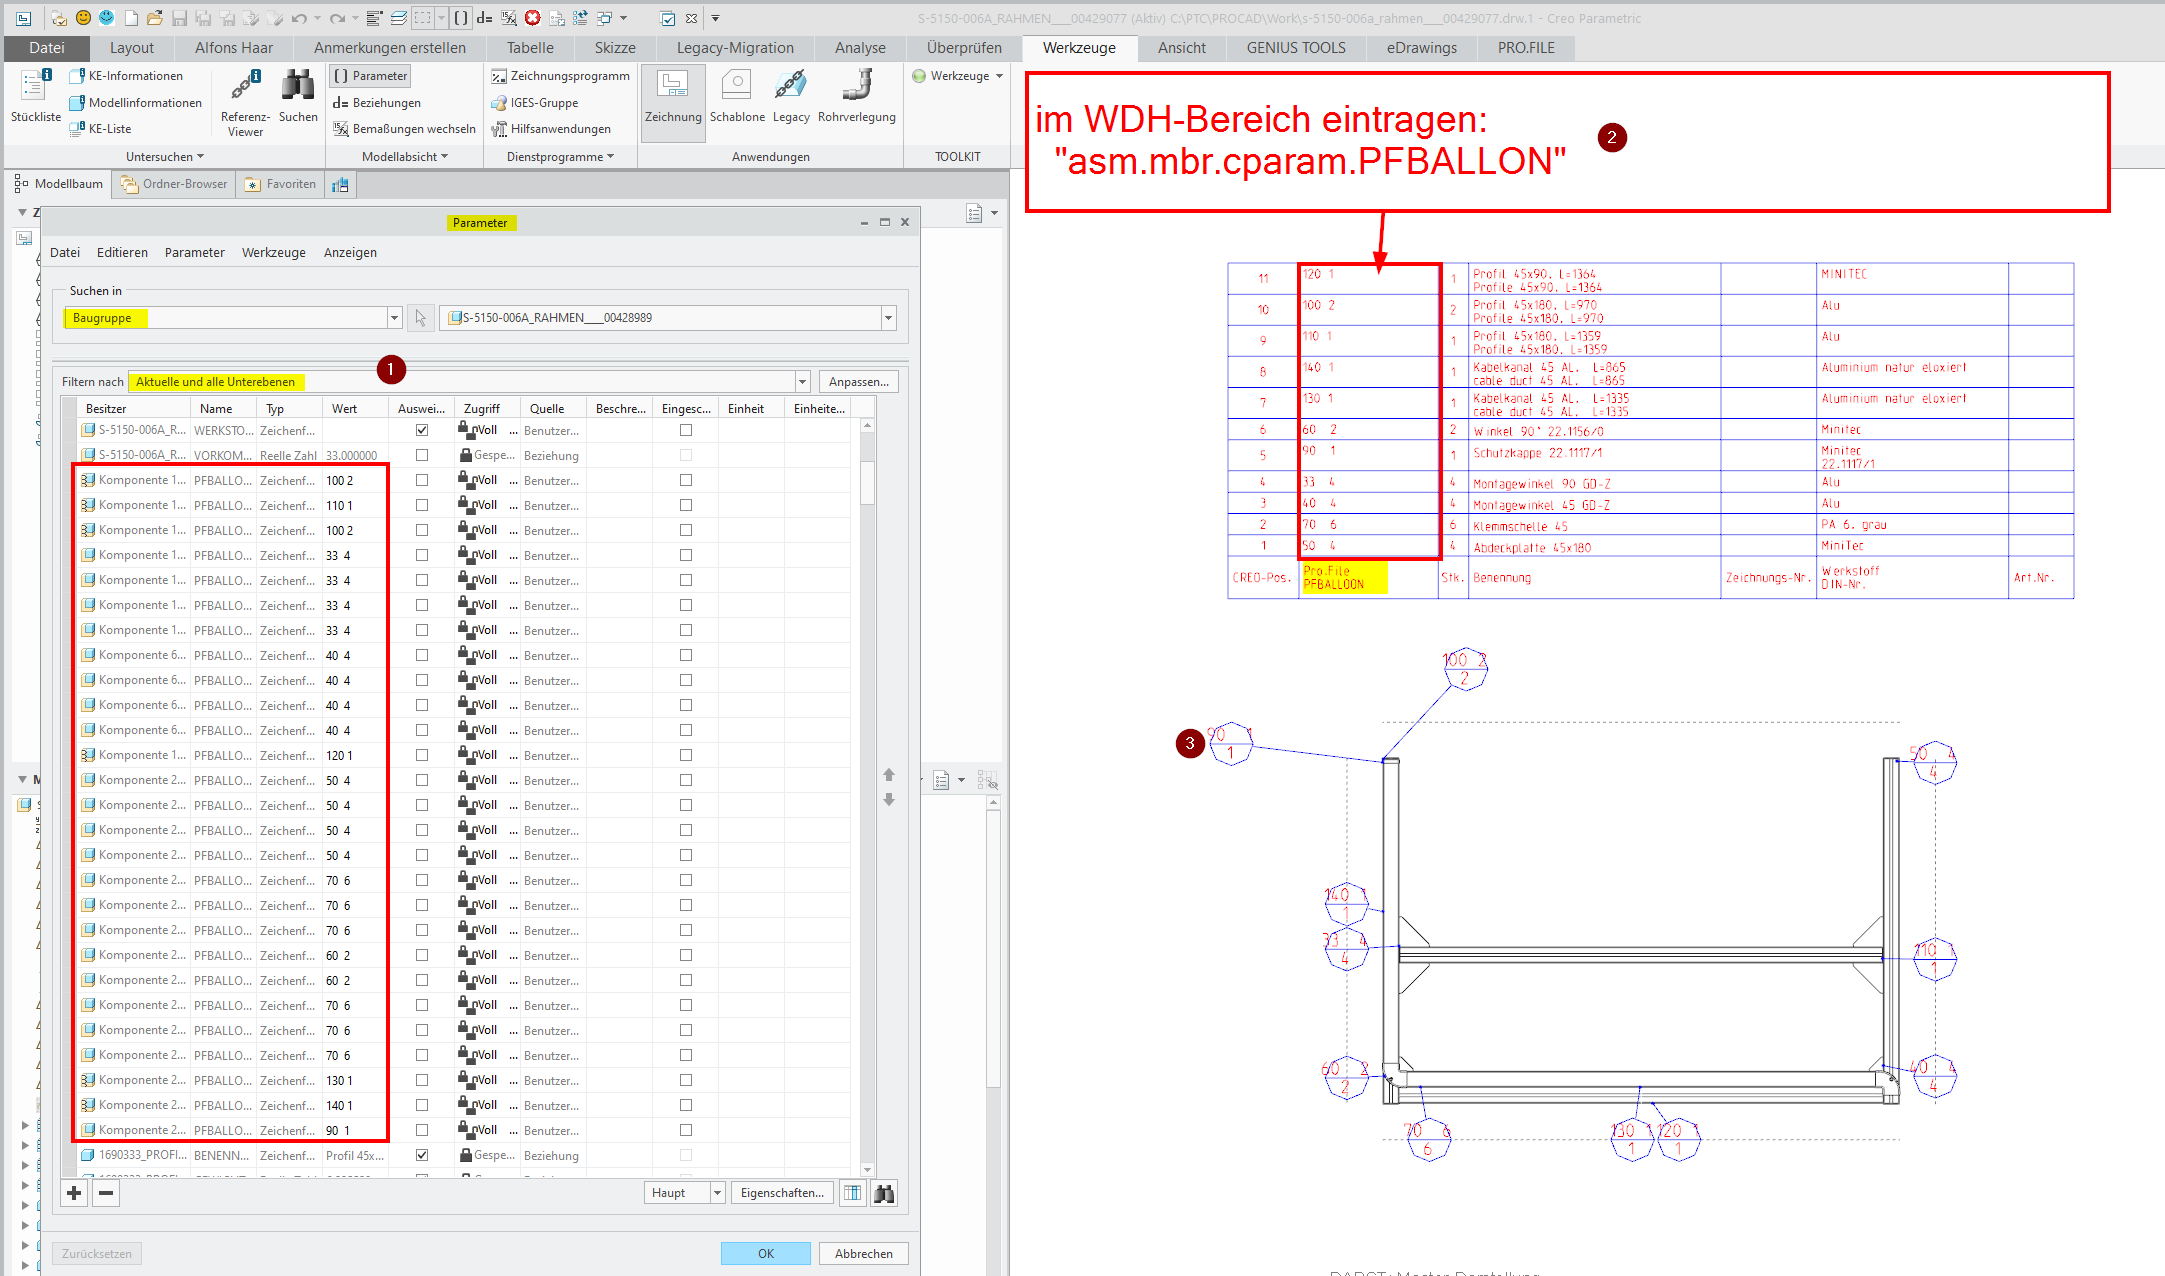Image resolution: width=2165 pixels, height=1276 pixels.
Task: Click the Anpassen... button
Action: [858, 382]
